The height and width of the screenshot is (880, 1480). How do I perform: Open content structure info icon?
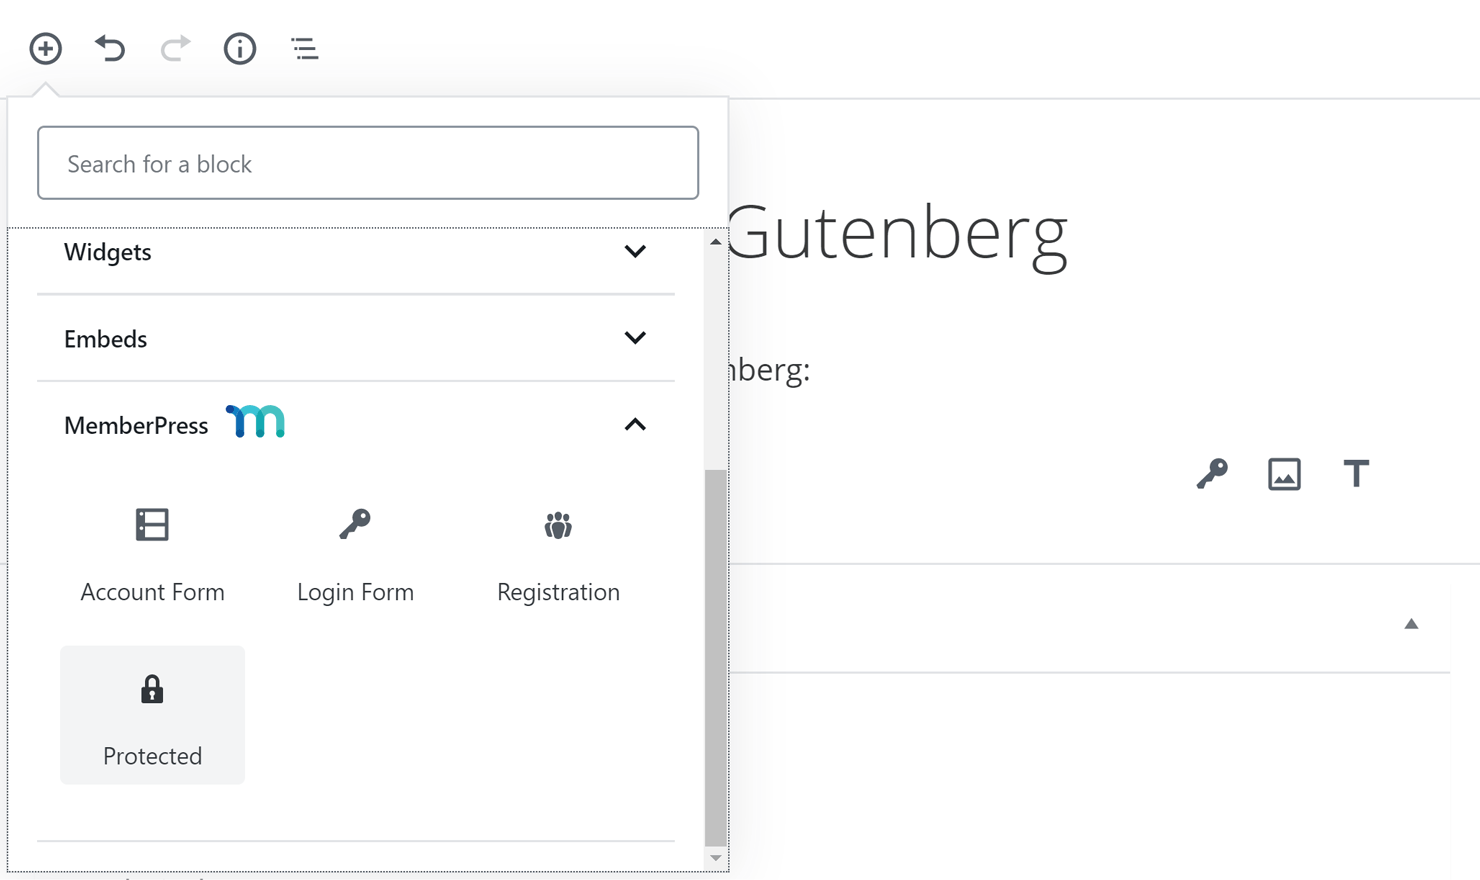tap(240, 48)
